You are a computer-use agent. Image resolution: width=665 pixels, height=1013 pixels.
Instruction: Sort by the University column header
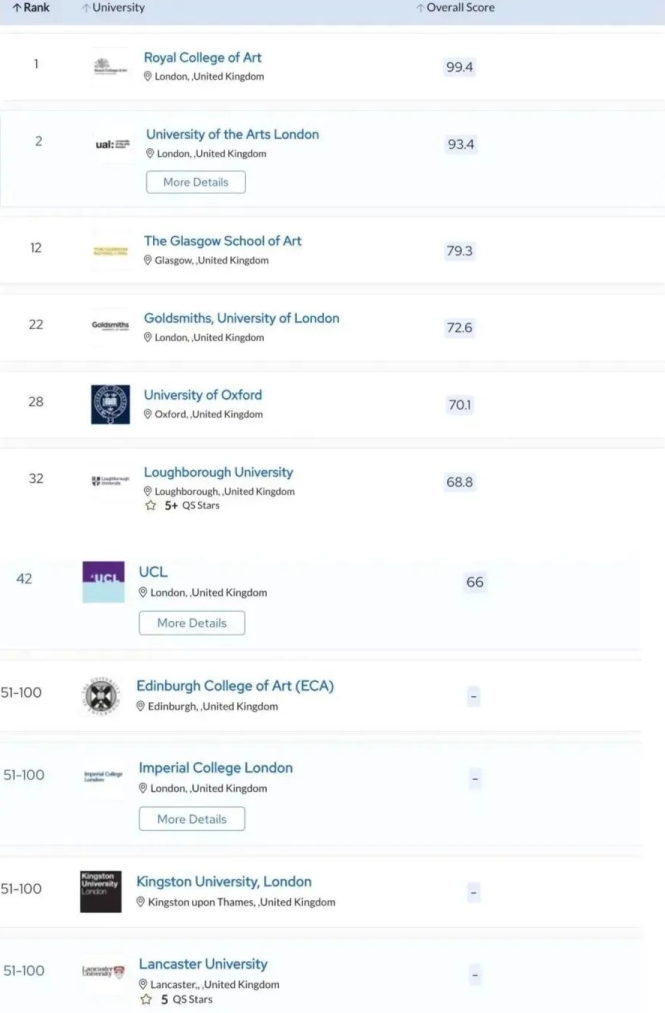pyautogui.click(x=113, y=8)
